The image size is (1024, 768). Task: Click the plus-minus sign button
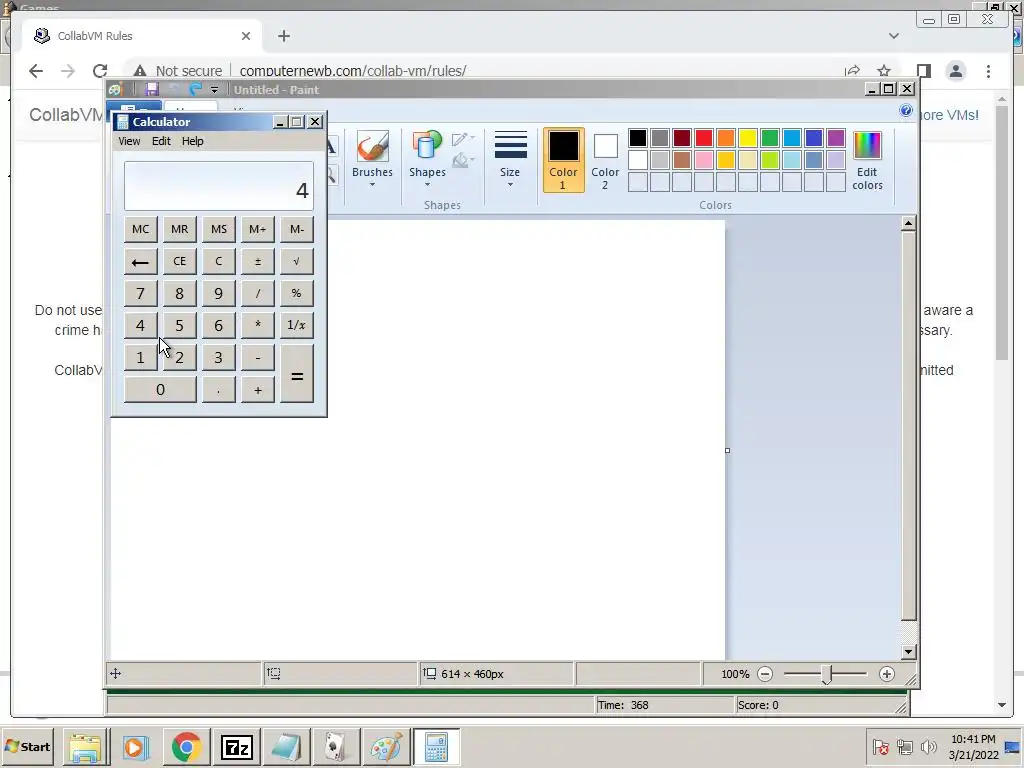[258, 261]
